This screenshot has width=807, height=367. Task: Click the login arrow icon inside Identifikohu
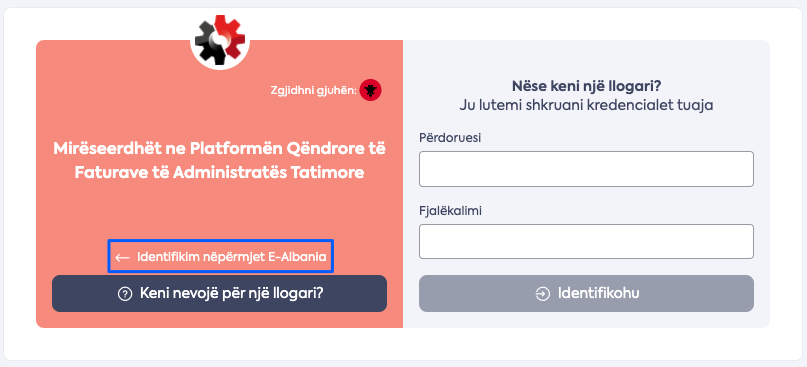tap(542, 294)
